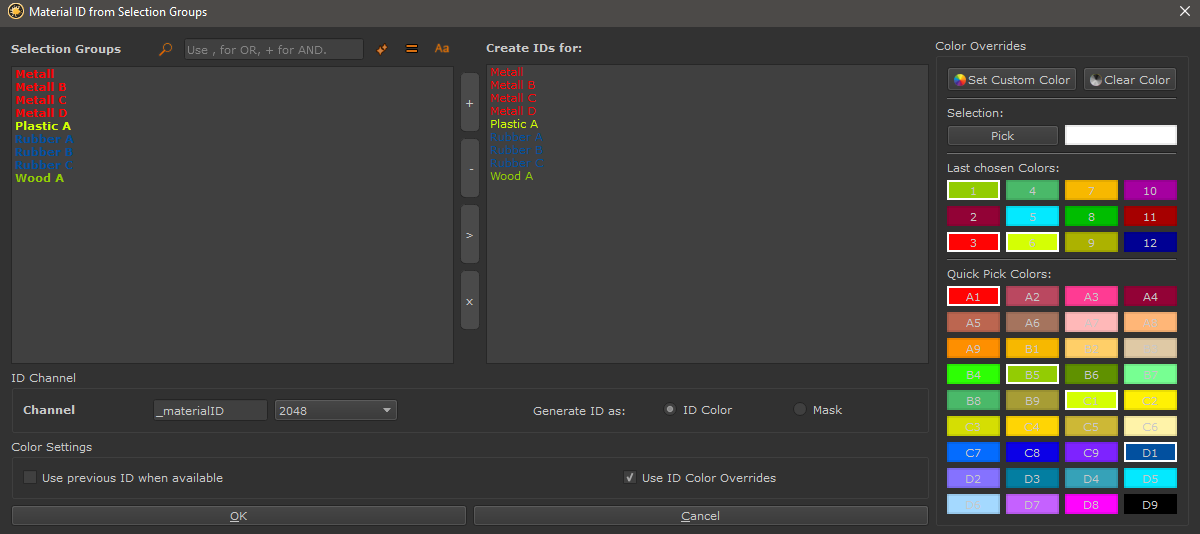Click the magnifying glass search icon
This screenshot has width=1200, height=534.
tap(166, 49)
